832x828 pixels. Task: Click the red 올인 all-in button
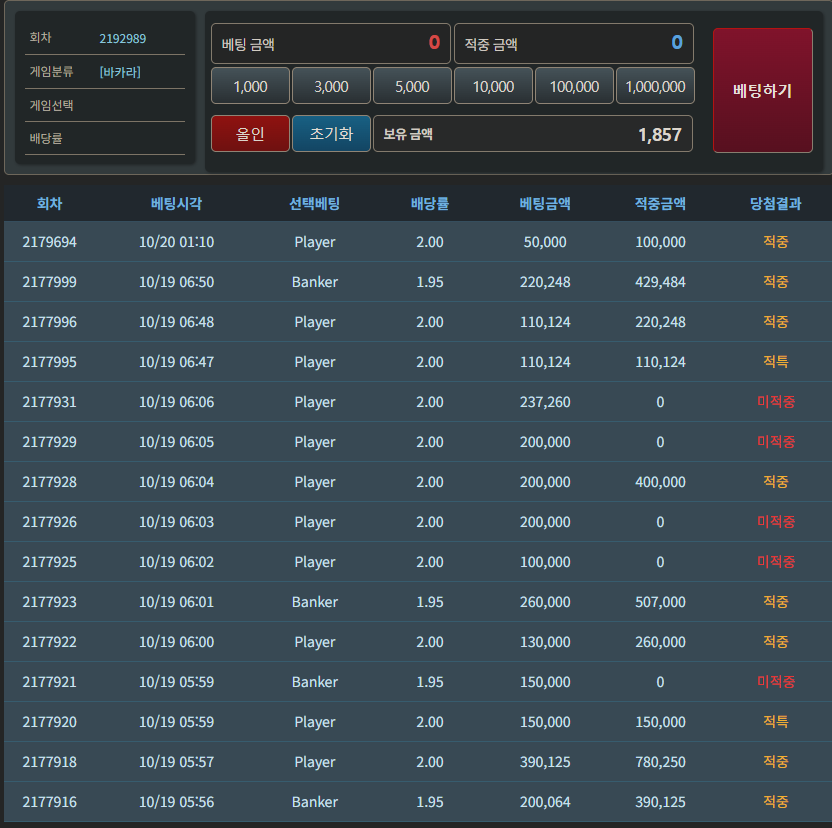coord(250,134)
